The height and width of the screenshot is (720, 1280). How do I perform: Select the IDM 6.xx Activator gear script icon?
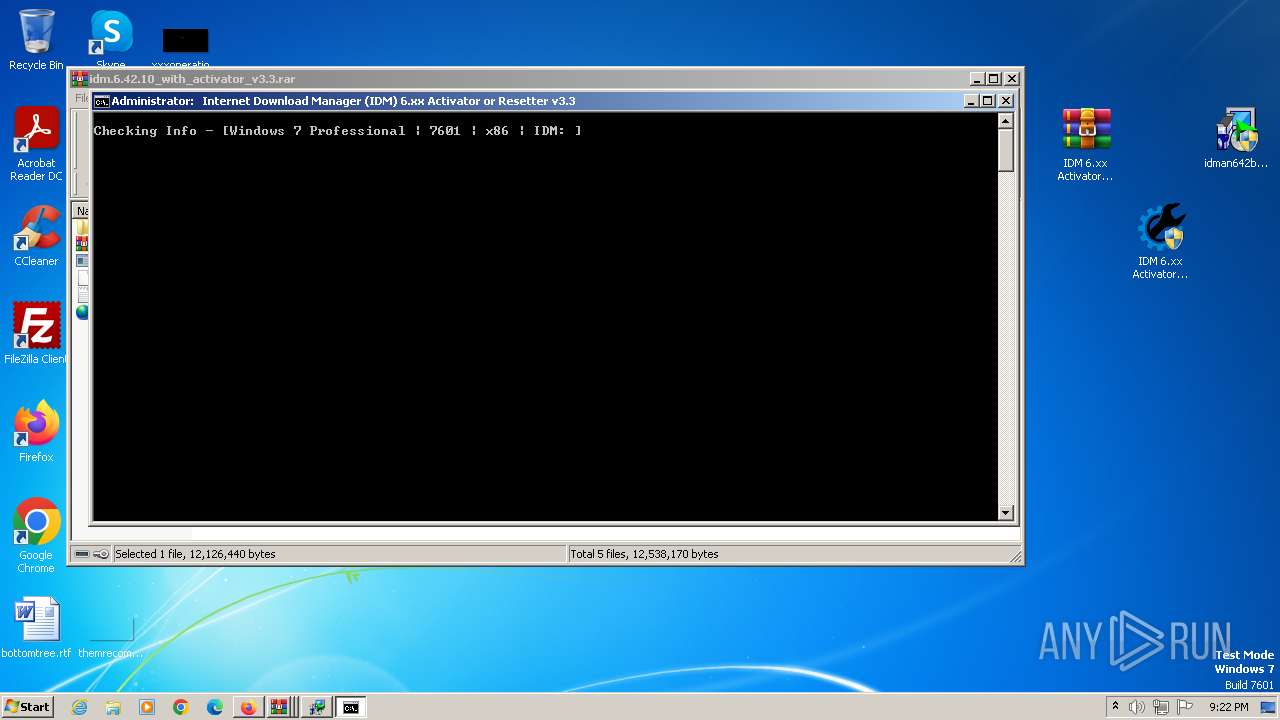click(x=1161, y=242)
